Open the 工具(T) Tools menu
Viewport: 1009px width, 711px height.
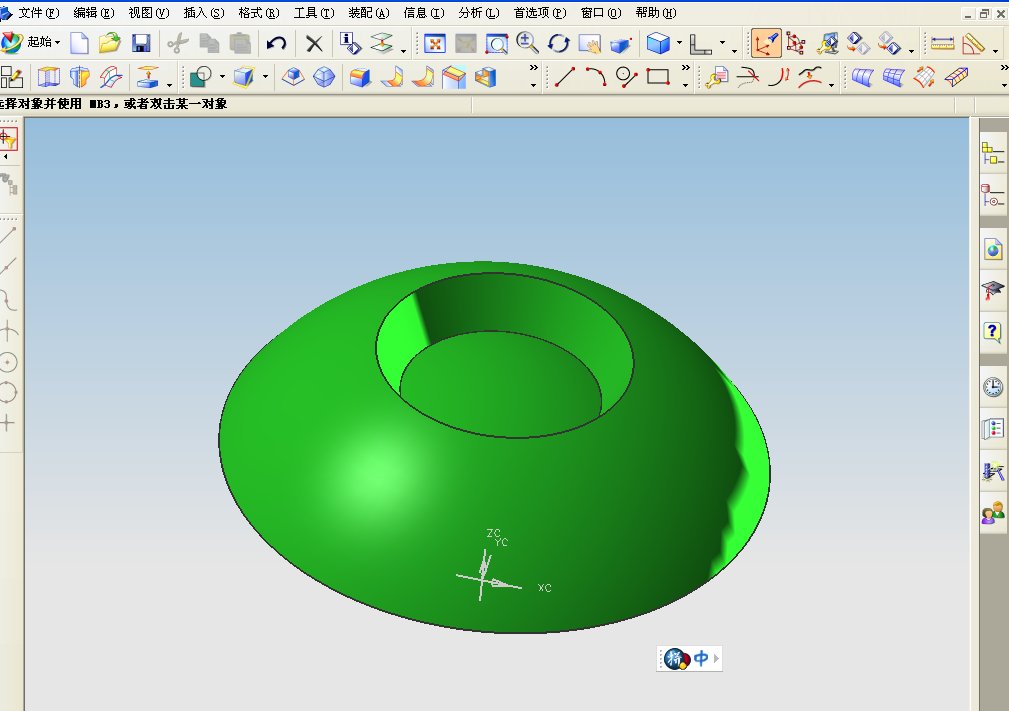coord(314,13)
